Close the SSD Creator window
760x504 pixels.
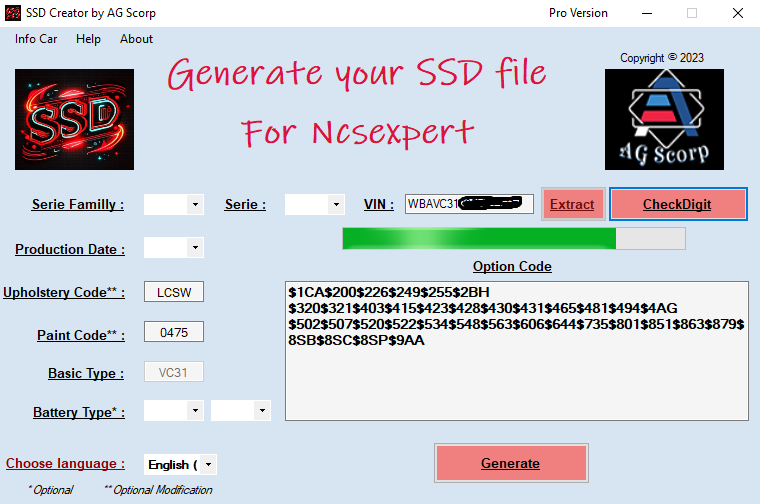[x=737, y=13]
